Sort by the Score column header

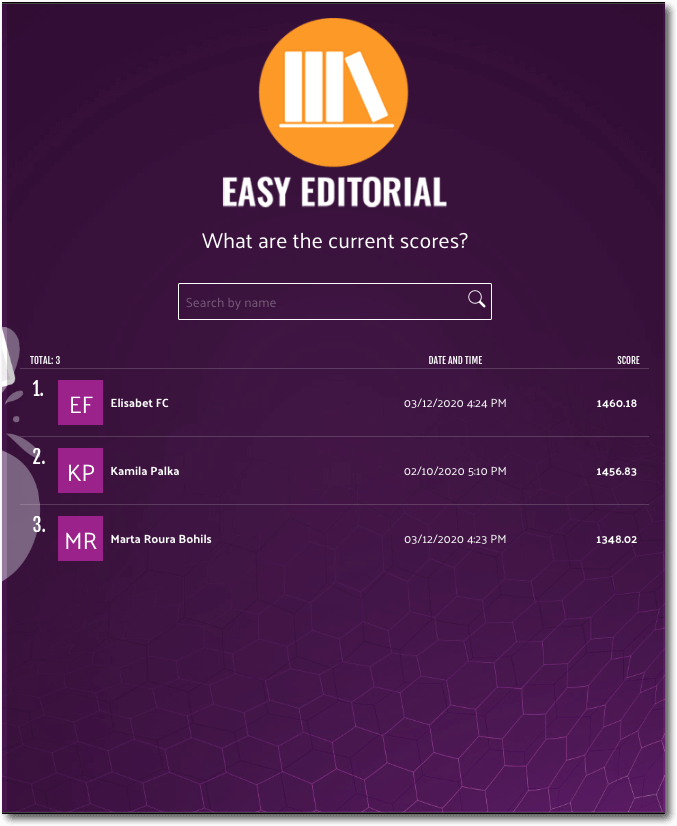(x=628, y=360)
